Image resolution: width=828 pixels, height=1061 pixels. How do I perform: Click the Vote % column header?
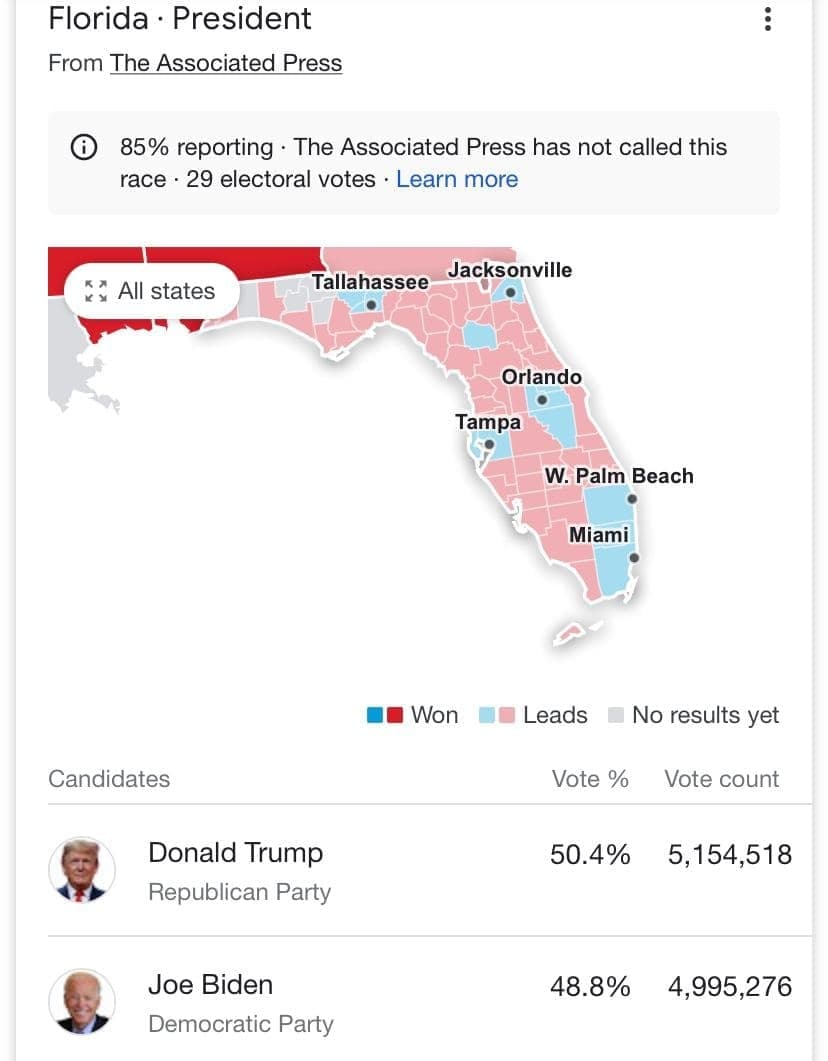(590, 779)
